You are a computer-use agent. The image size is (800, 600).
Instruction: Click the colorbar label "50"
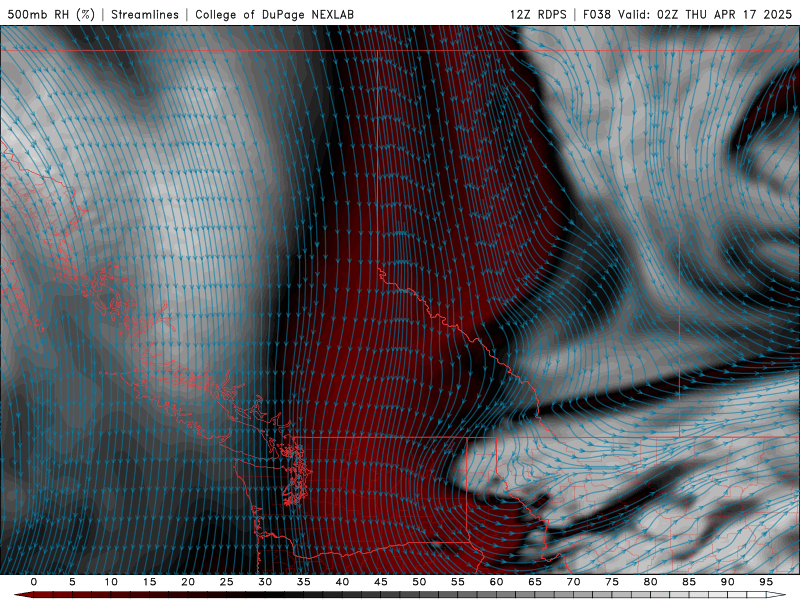tap(419, 582)
